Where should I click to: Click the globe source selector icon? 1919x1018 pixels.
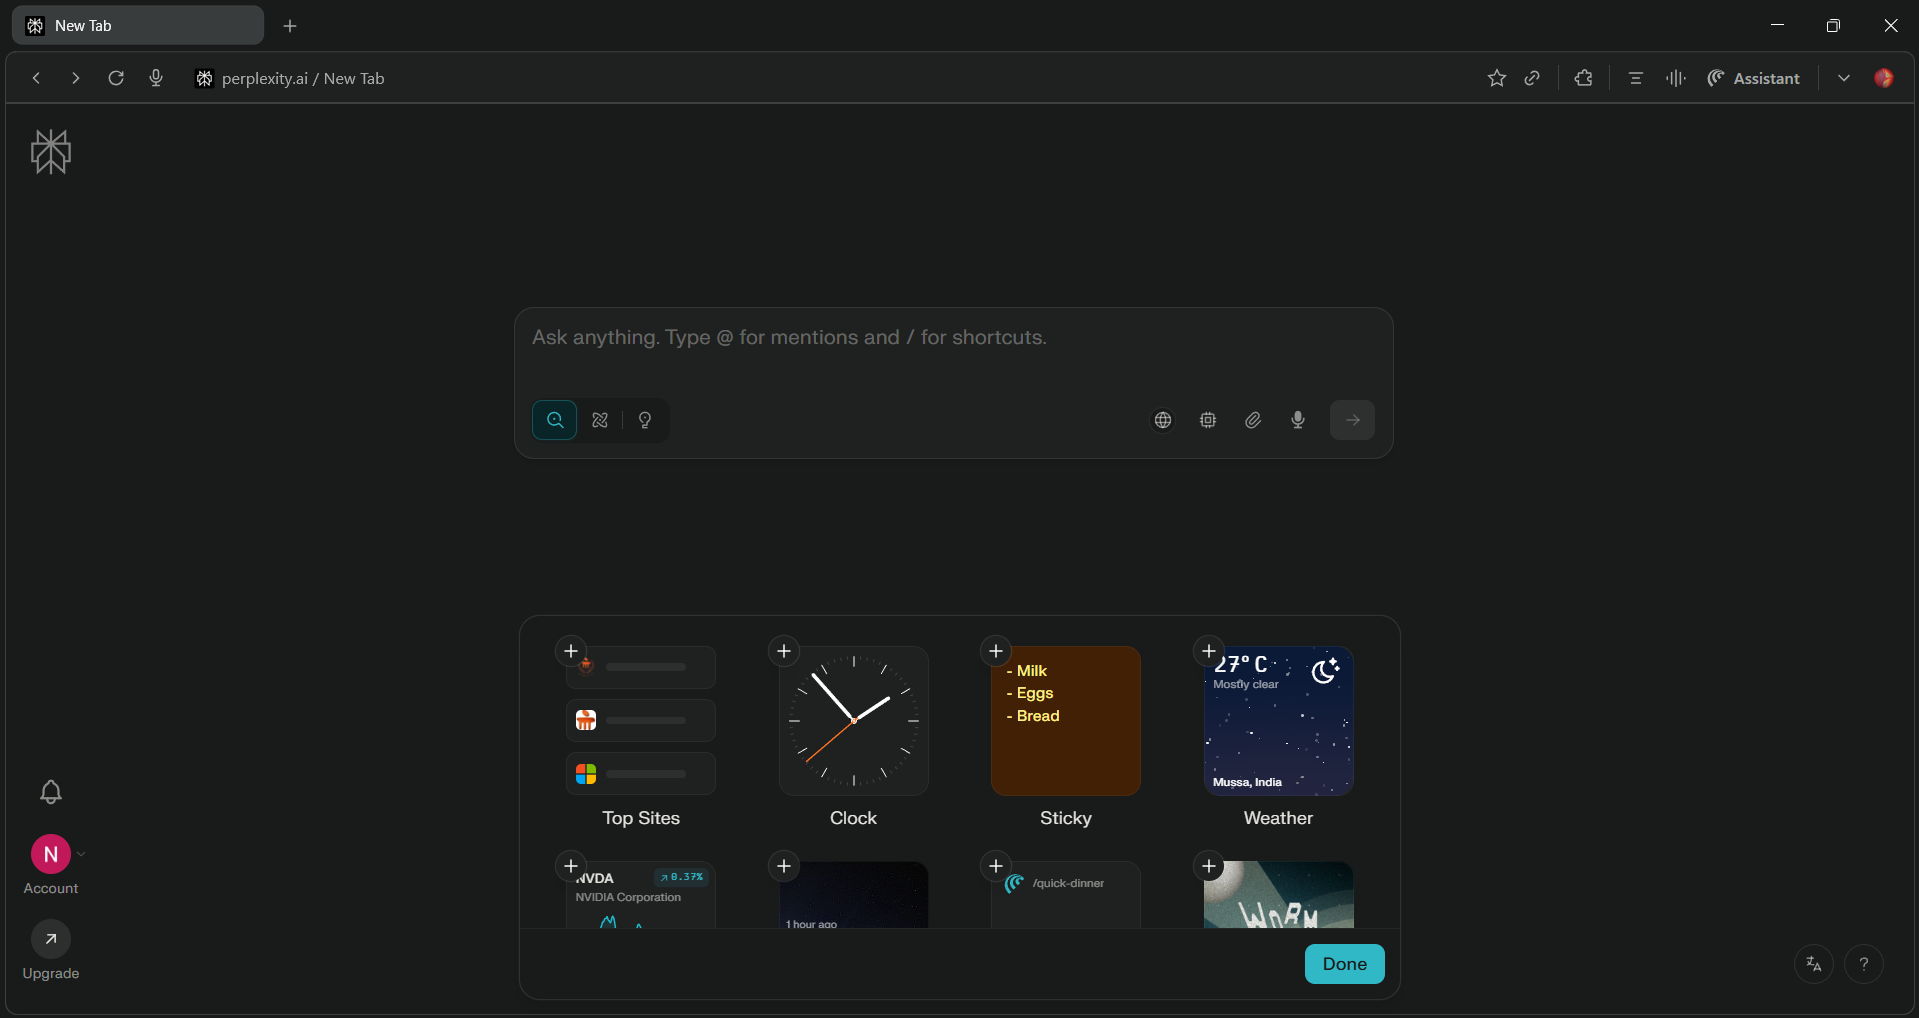click(1162, 420)
